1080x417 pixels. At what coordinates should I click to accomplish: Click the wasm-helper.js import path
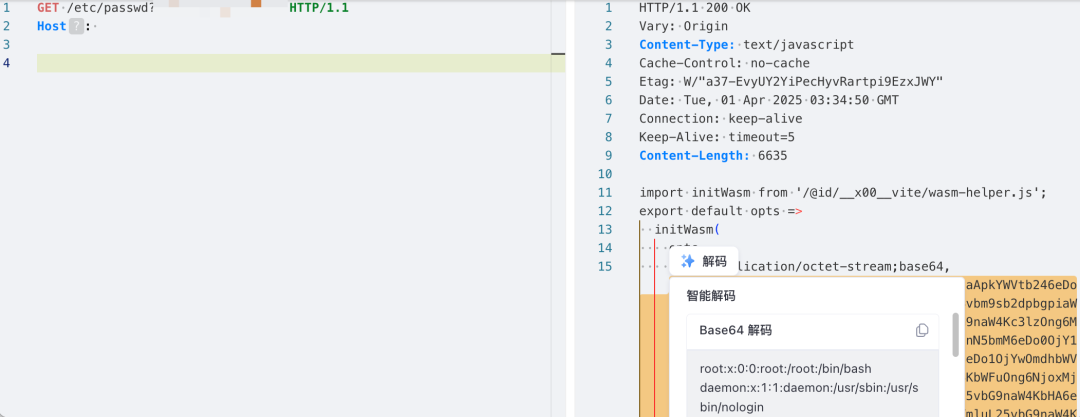point(930,192)
